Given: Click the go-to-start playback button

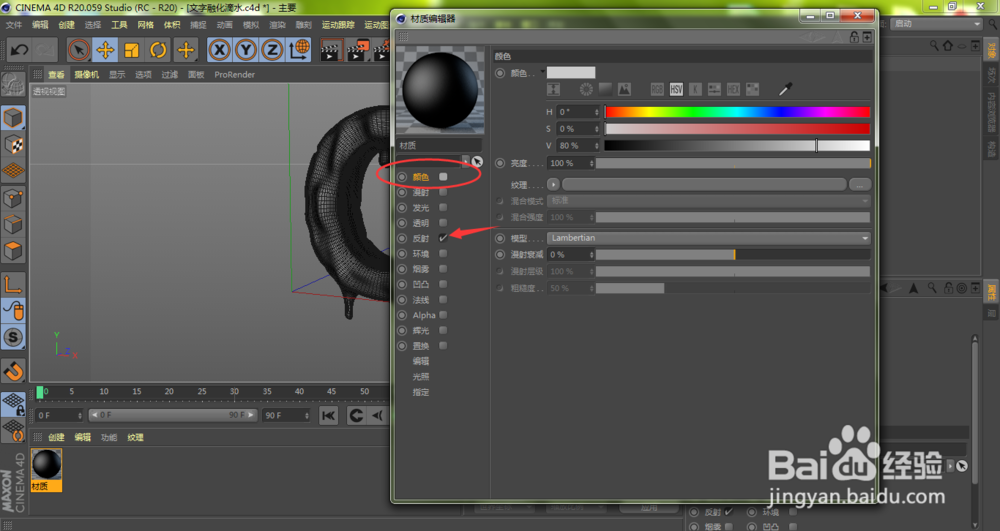Looking at the screenshot, I should (x=328, y=416).
